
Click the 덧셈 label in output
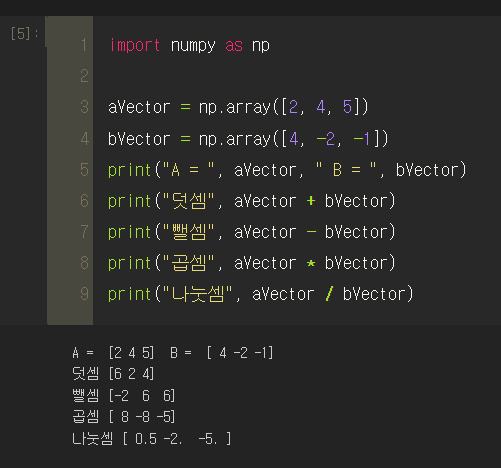(x=86, y=374)
